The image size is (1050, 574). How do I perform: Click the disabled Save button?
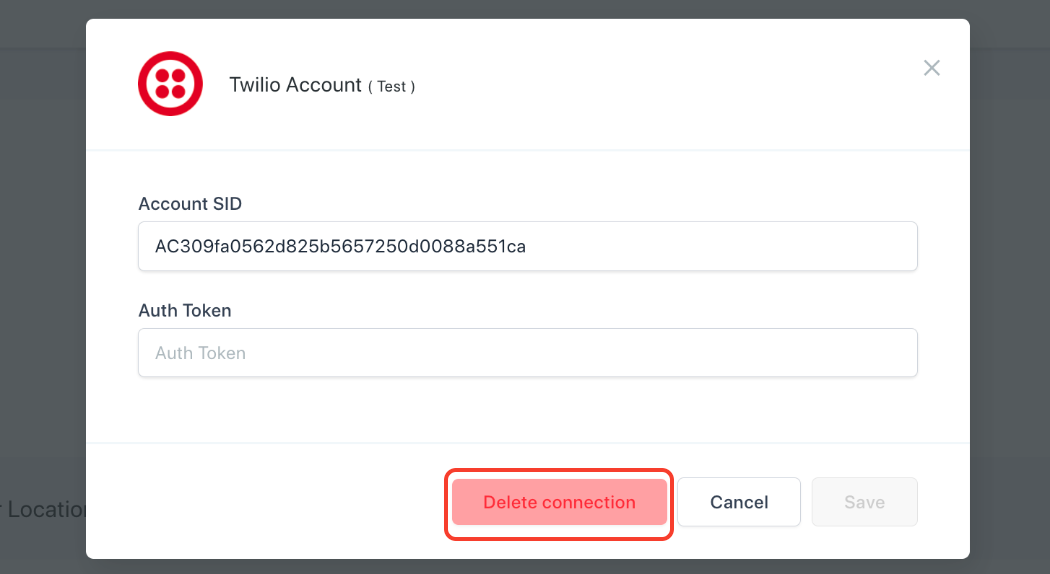(x=864, y=502)
